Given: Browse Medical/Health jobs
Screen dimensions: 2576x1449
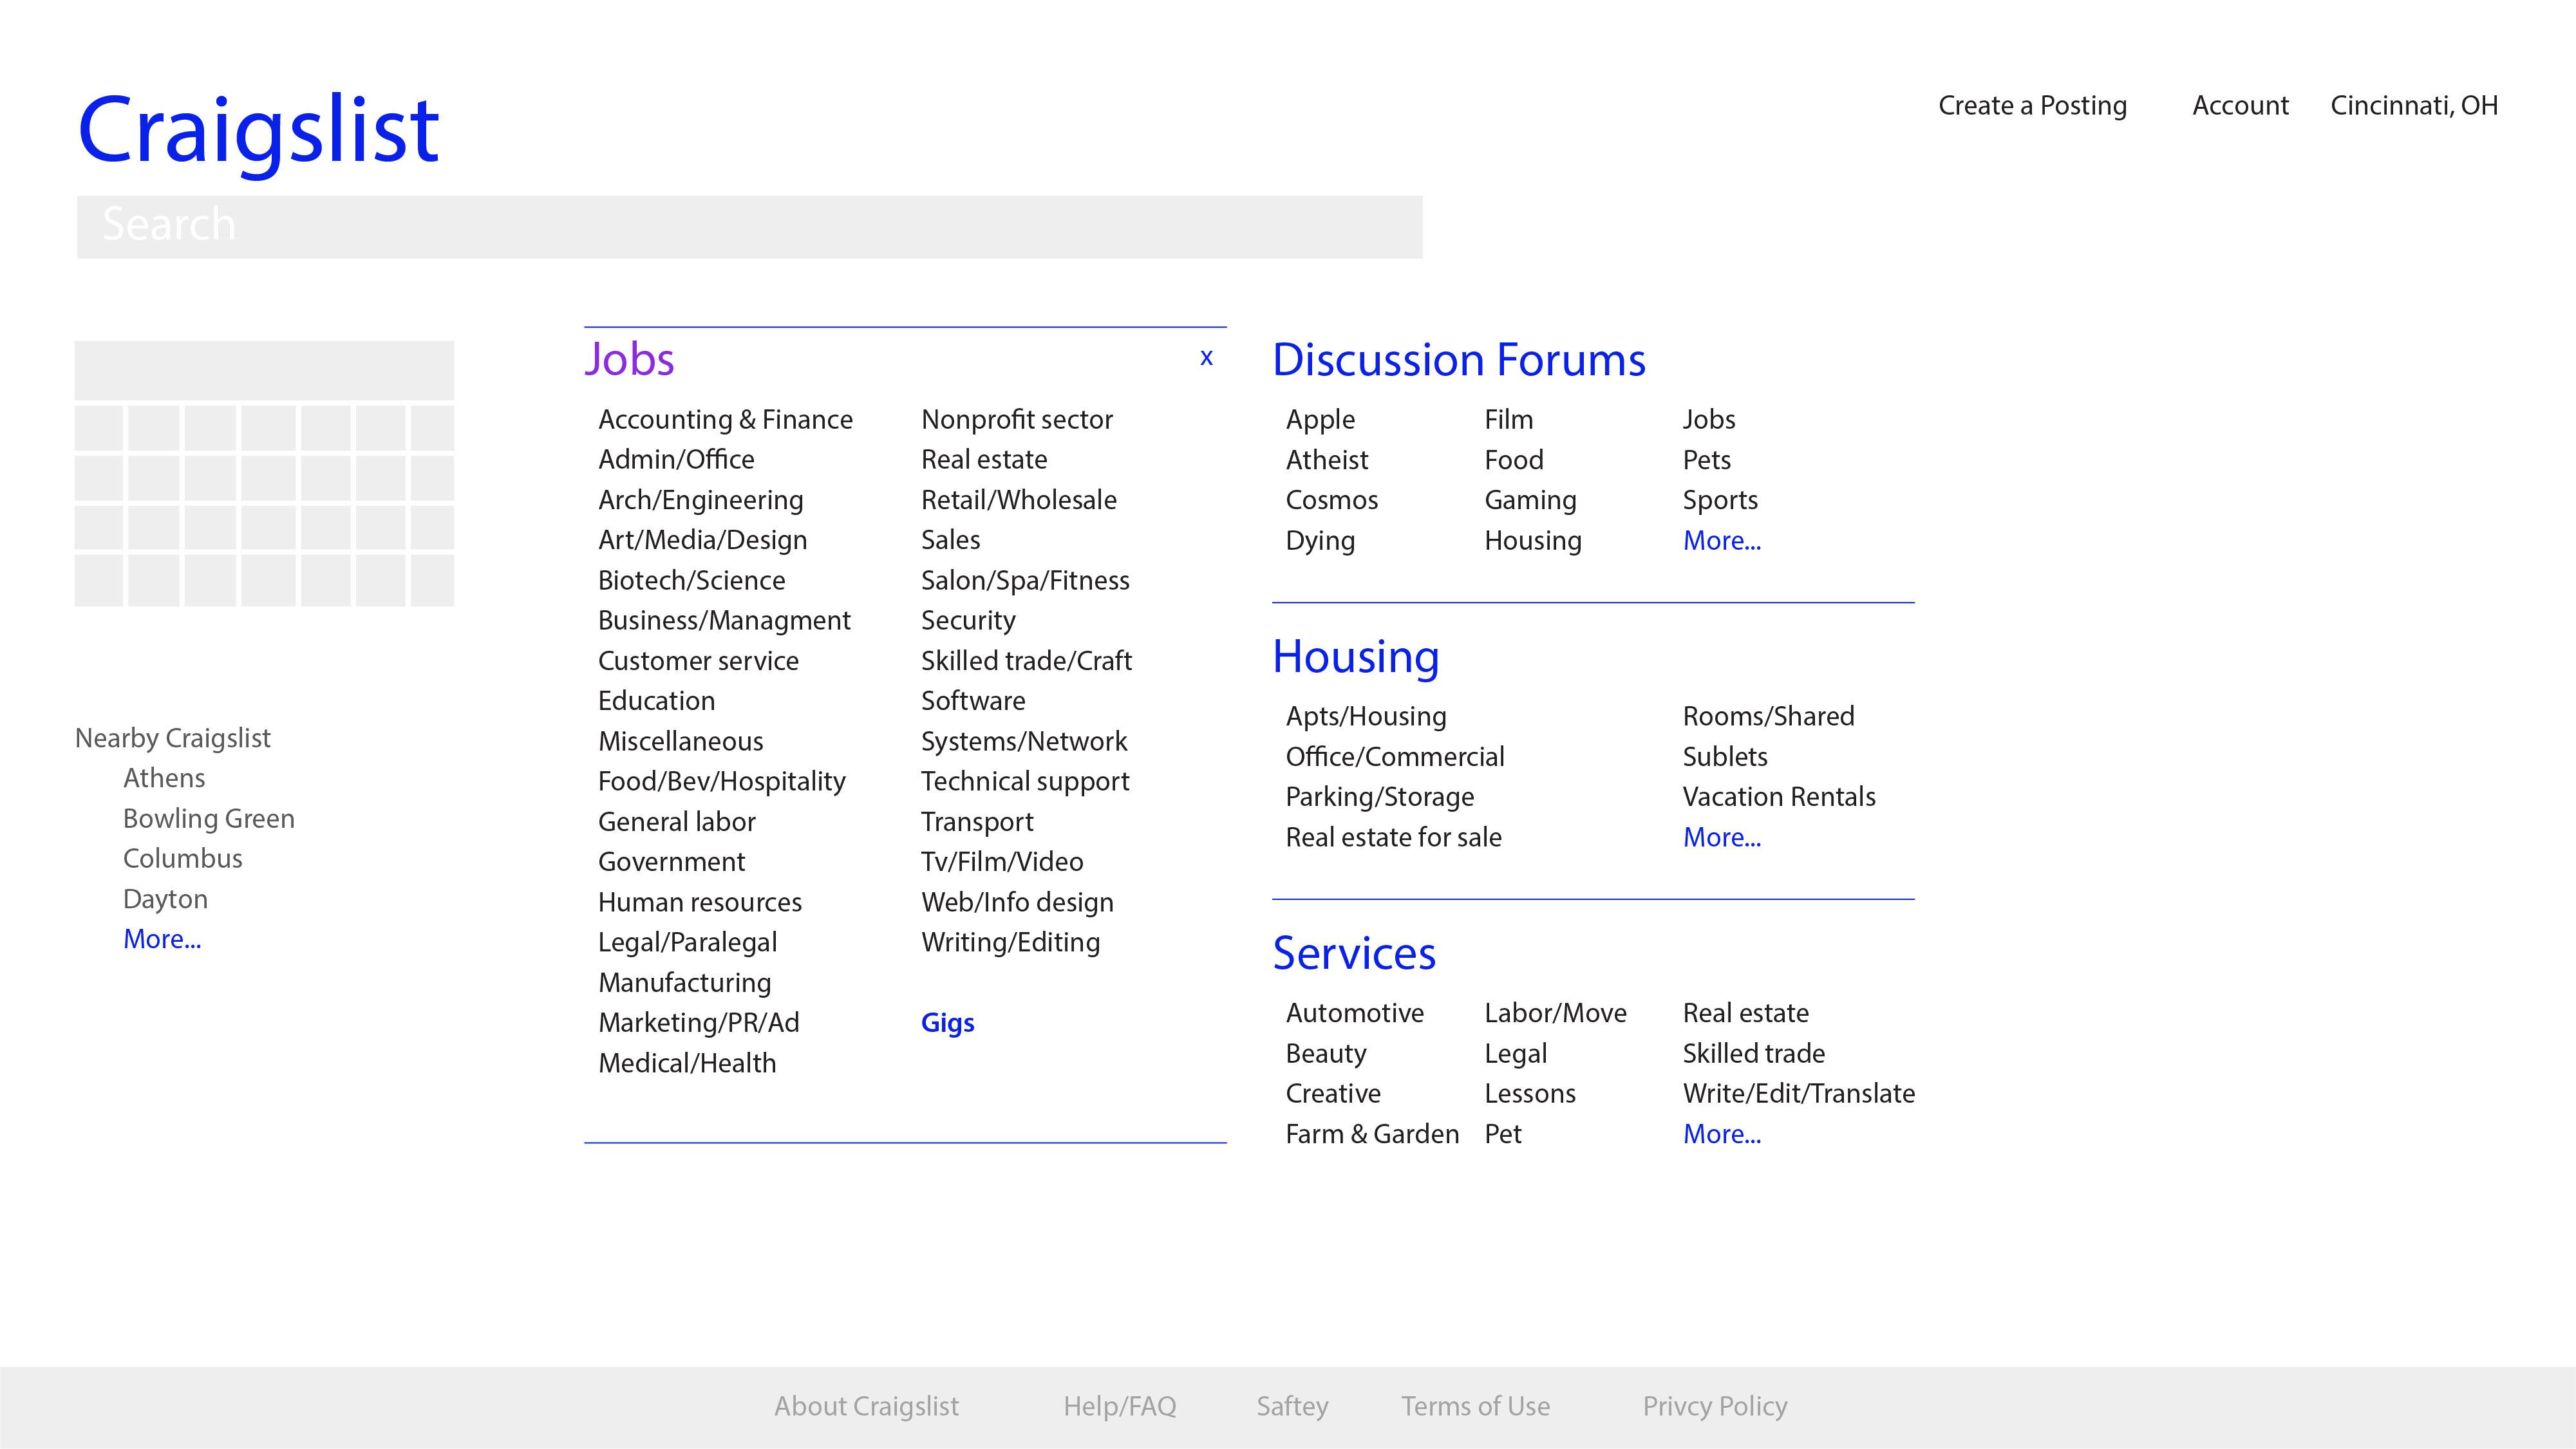Looking at the screenshot, I should 688,1063.
